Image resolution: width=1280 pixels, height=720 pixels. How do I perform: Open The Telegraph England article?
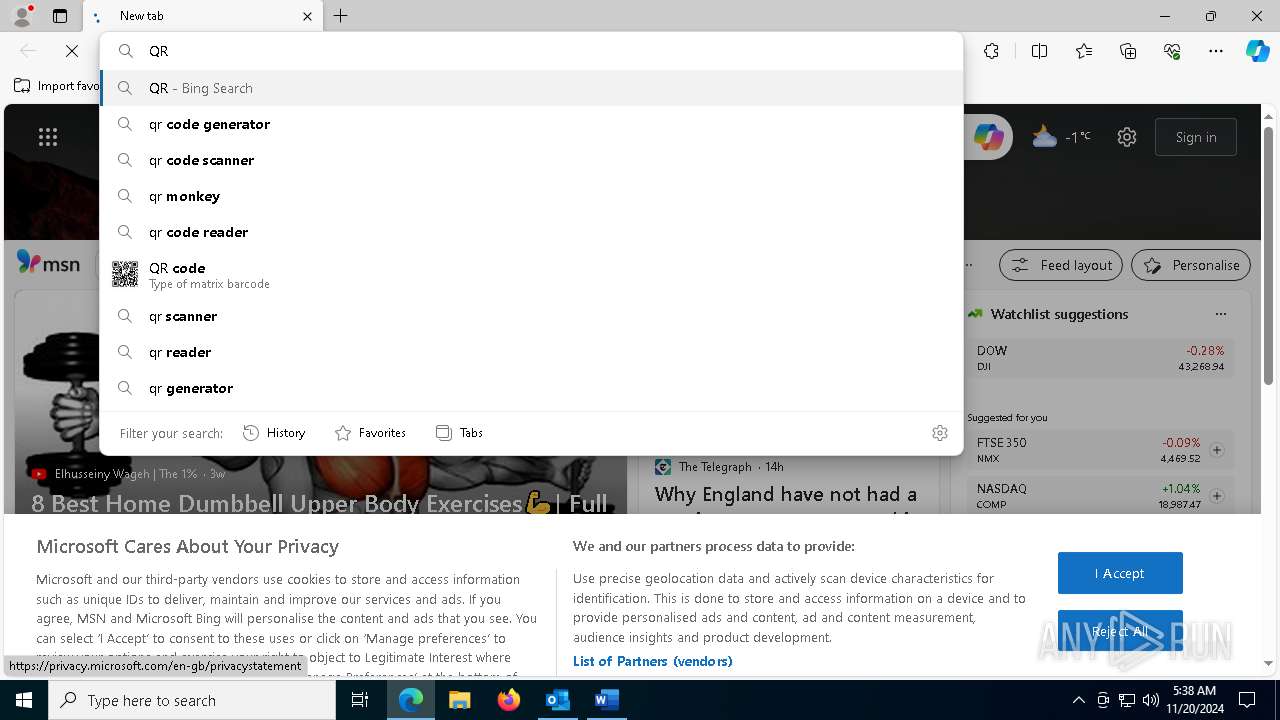(786, 495)
